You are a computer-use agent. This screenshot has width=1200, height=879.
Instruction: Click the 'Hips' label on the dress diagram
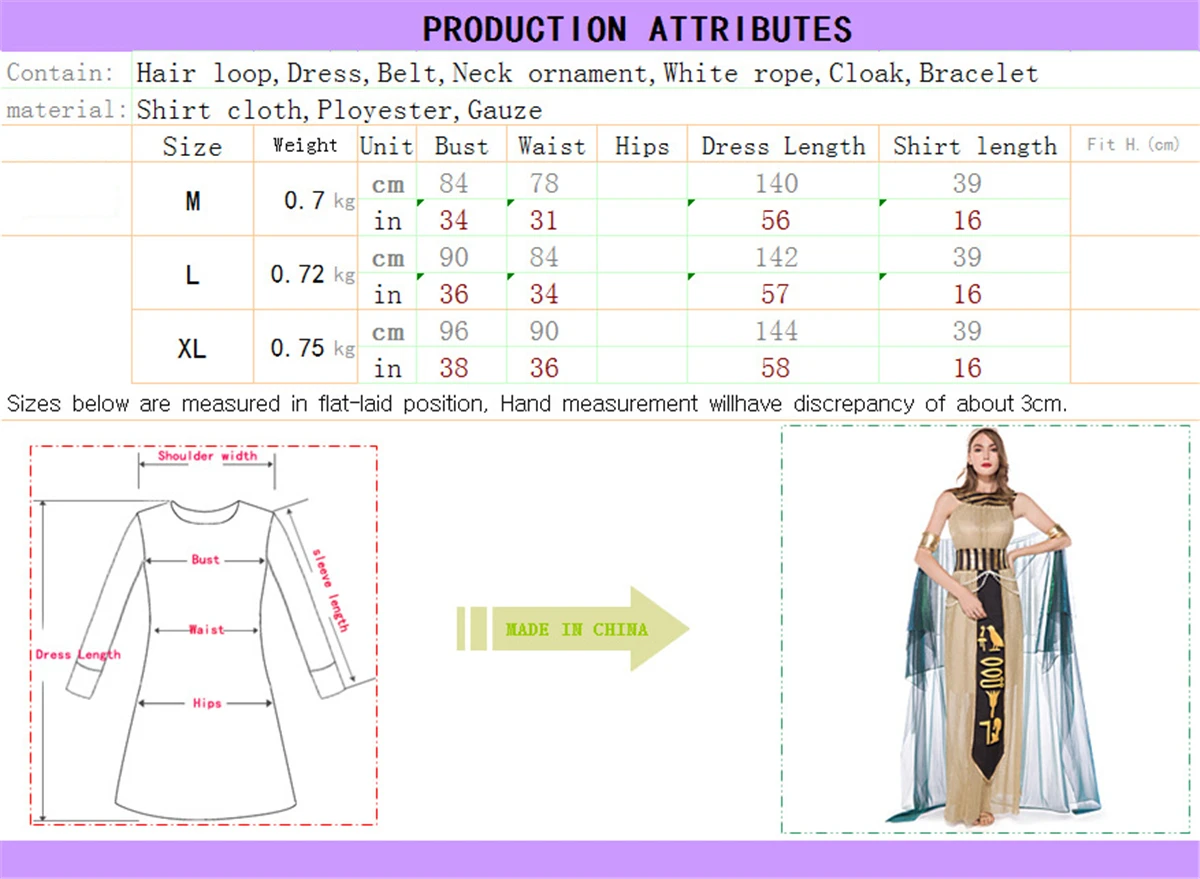[x=206, y=704]
